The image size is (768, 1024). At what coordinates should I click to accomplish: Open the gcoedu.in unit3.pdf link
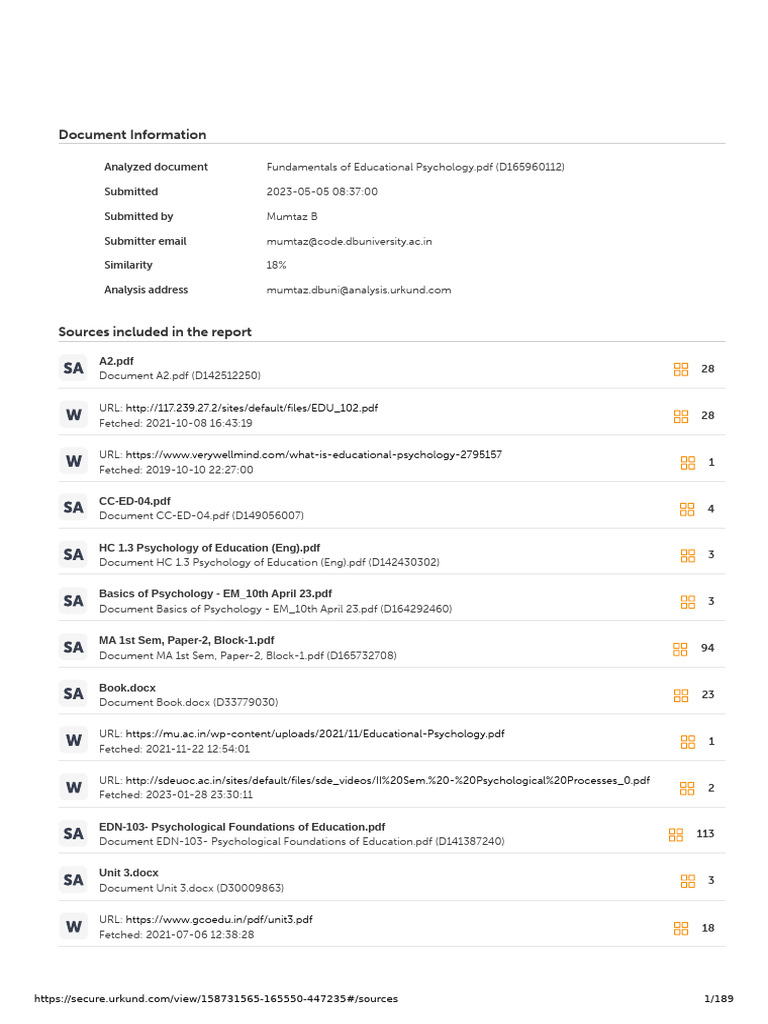219,920
